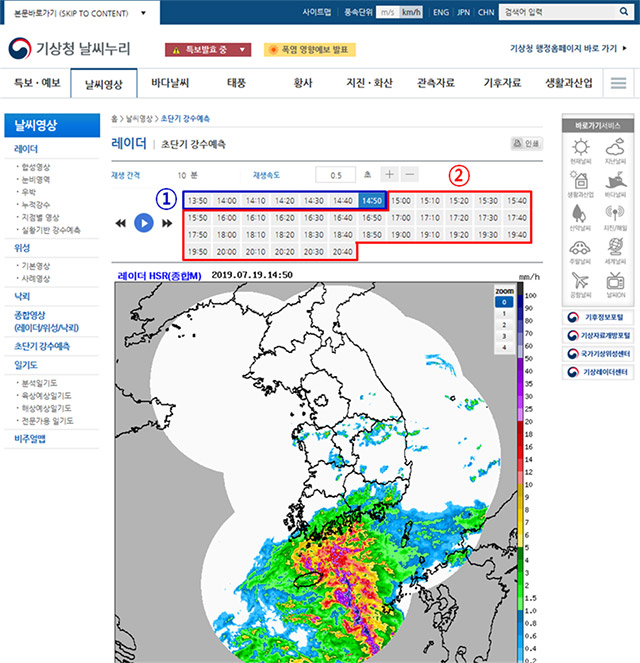Select the 14:50 time frame
640x663 pixels.
[x=372, y=201]
